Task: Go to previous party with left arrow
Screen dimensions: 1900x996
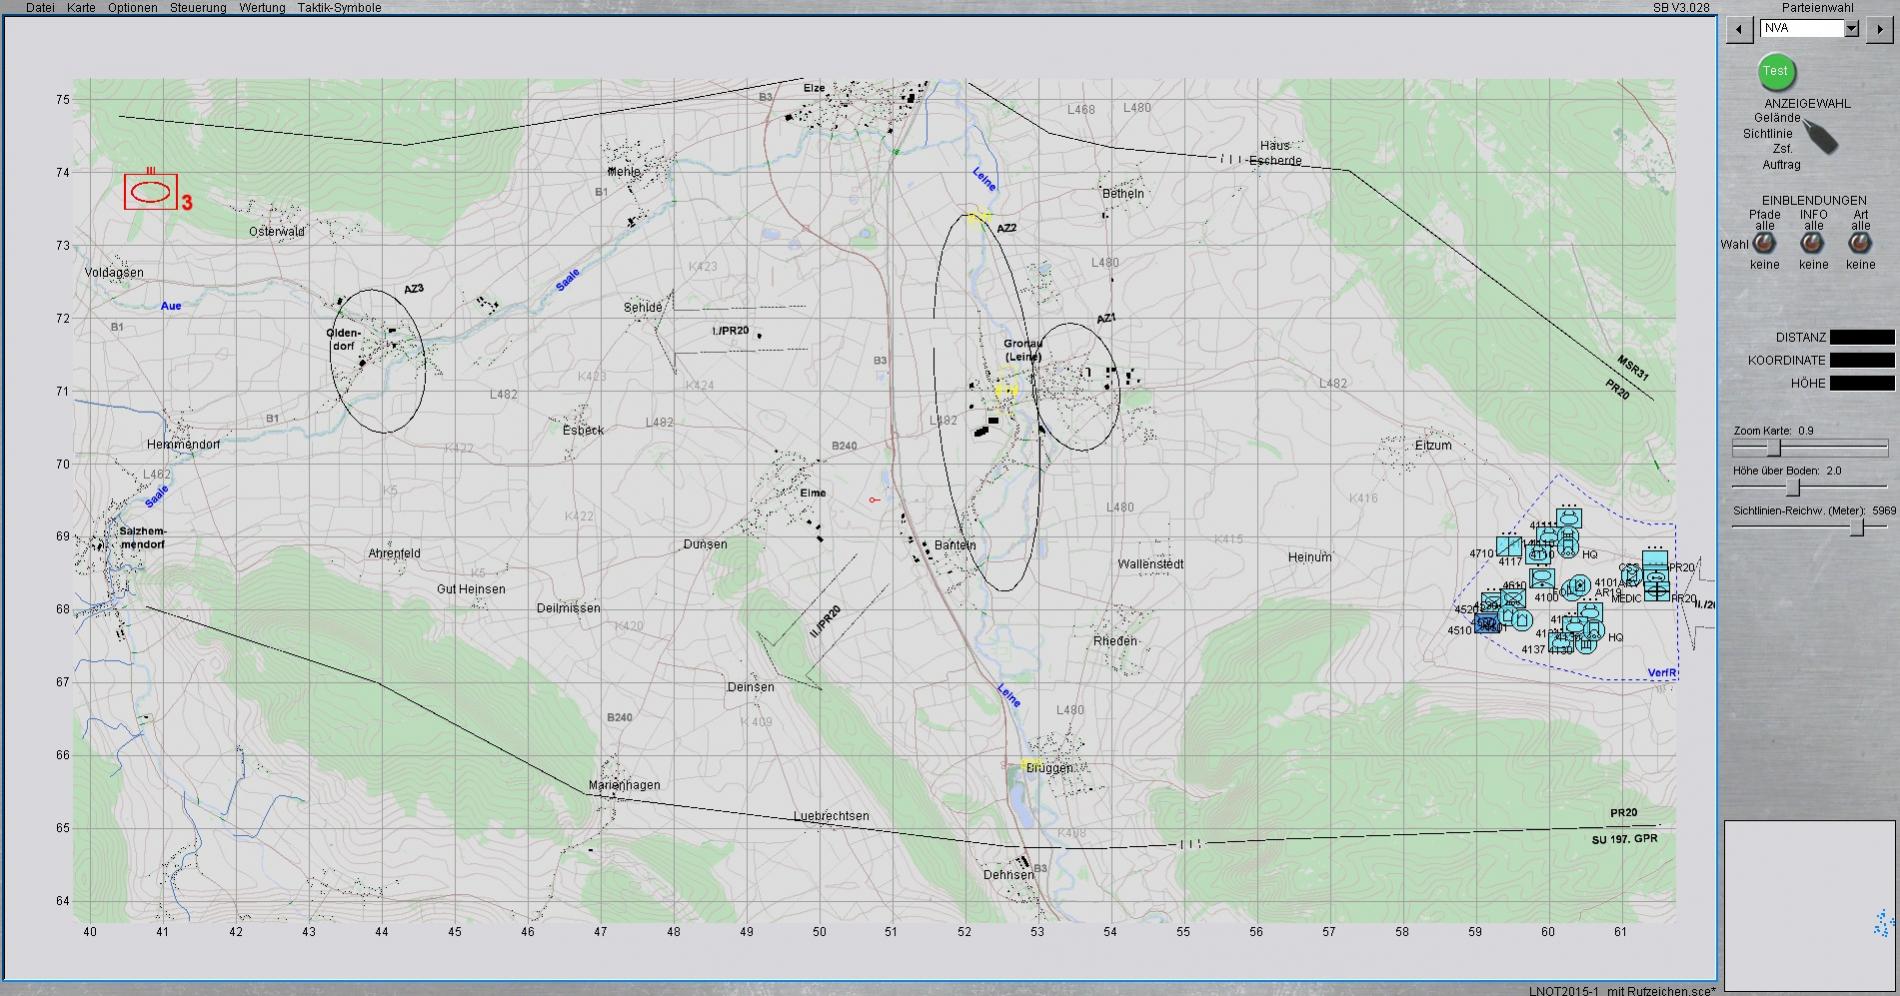Action: pos(1739,29)
